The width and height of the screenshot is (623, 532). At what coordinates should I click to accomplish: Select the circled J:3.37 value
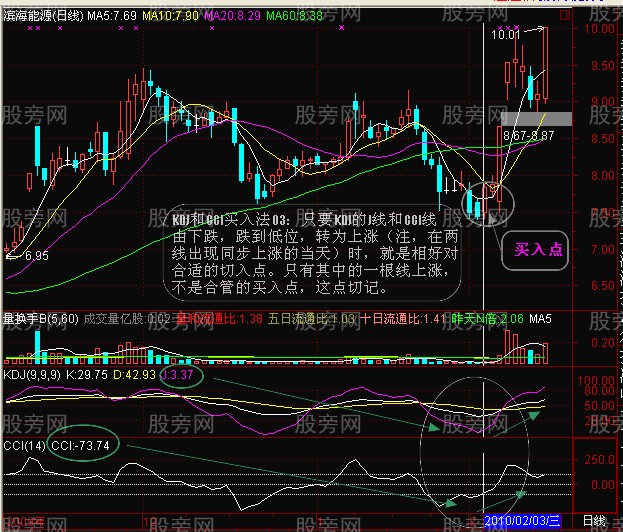pos(181,375)
